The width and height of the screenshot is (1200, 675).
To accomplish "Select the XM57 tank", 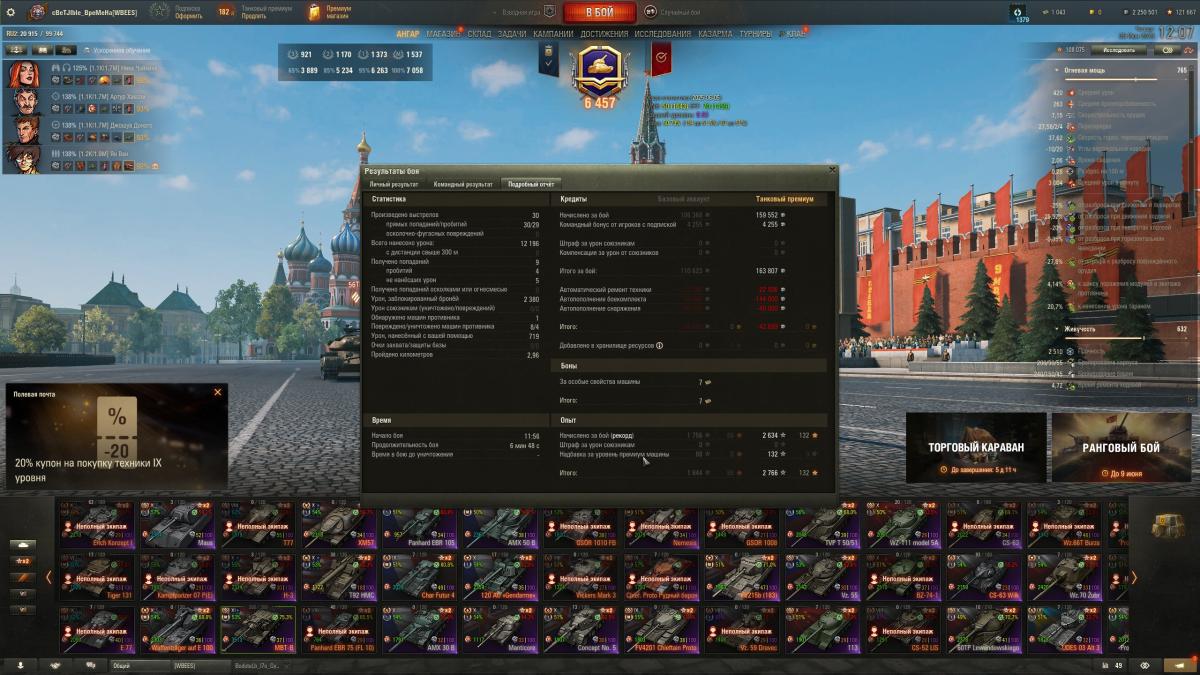I will coord(339,523).
